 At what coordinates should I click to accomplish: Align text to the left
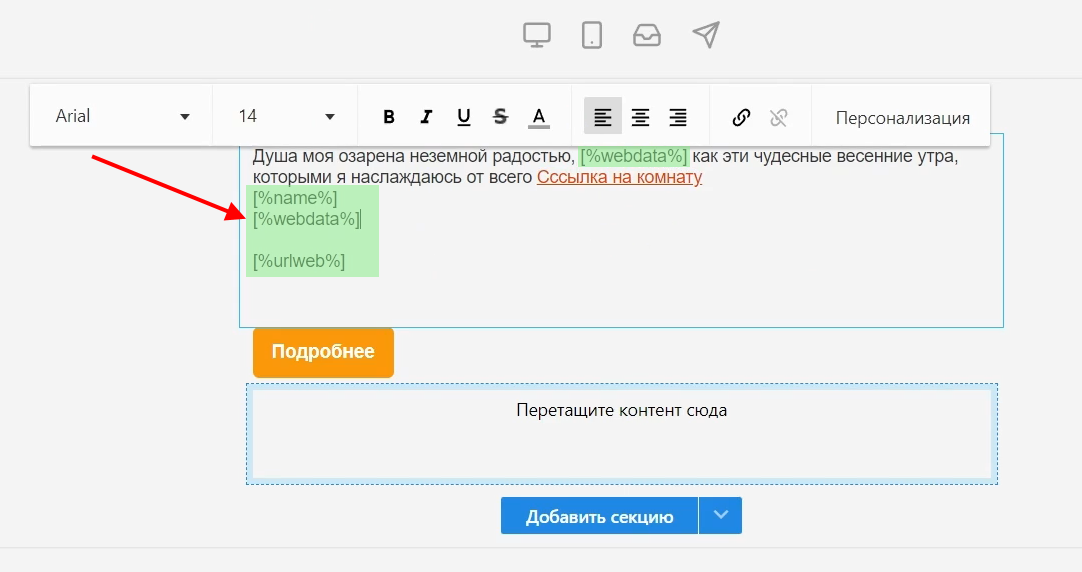click(603, 117)
